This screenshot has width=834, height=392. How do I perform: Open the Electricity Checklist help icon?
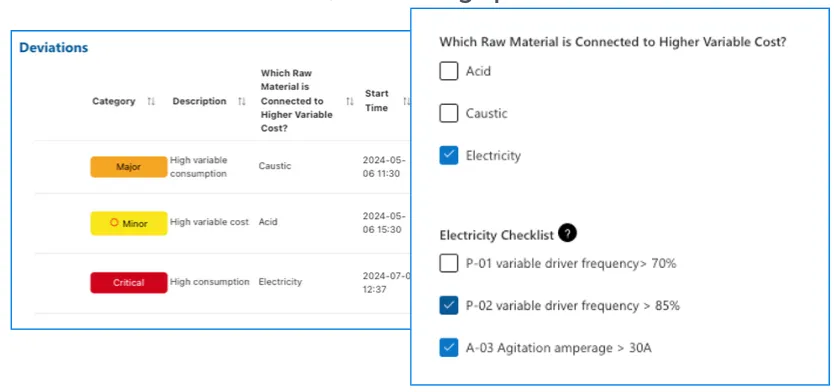pyautogui.click(x=568, y=233)
